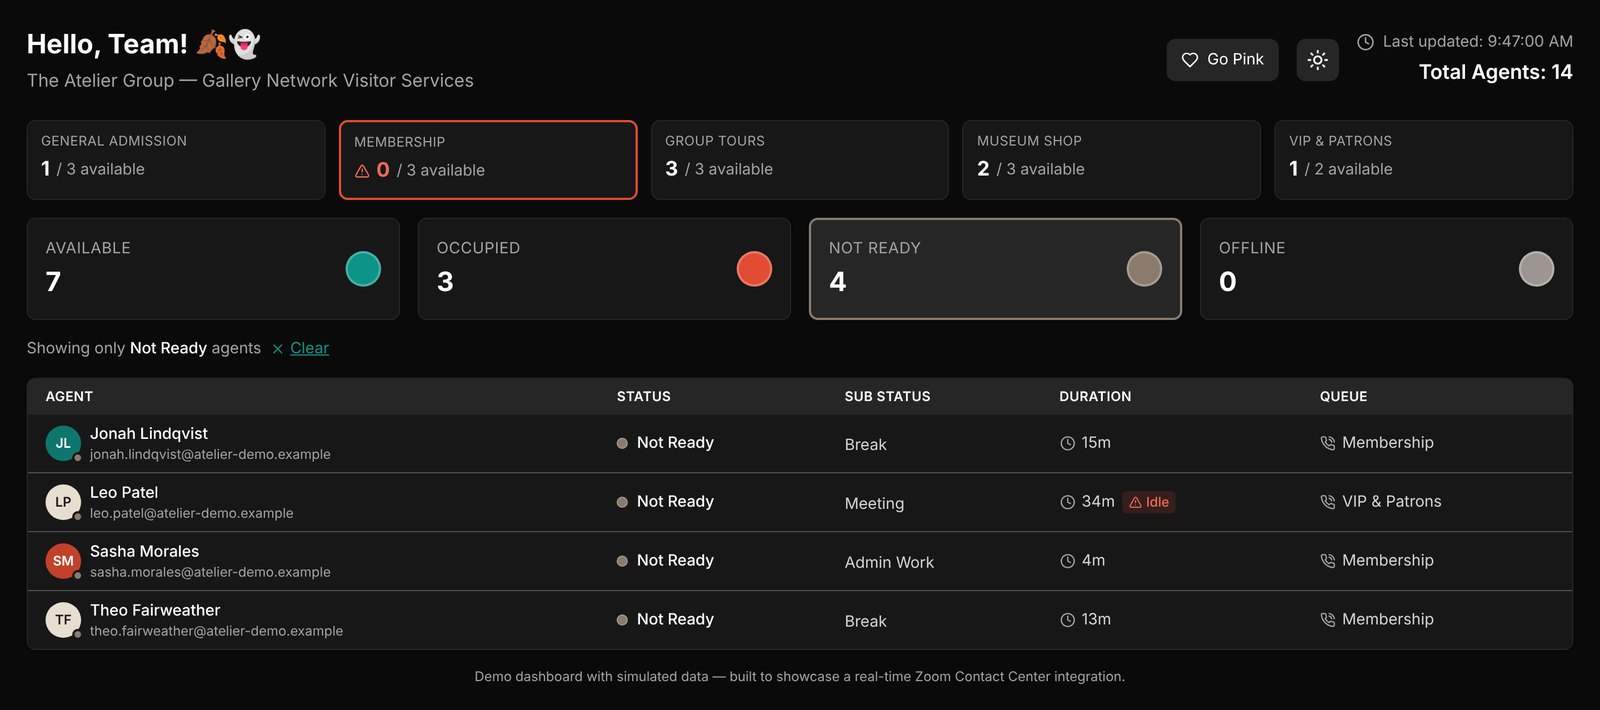Click Not Ready status in Sasha Morales row
1600x710 pixels.
[x=665, y=561]
